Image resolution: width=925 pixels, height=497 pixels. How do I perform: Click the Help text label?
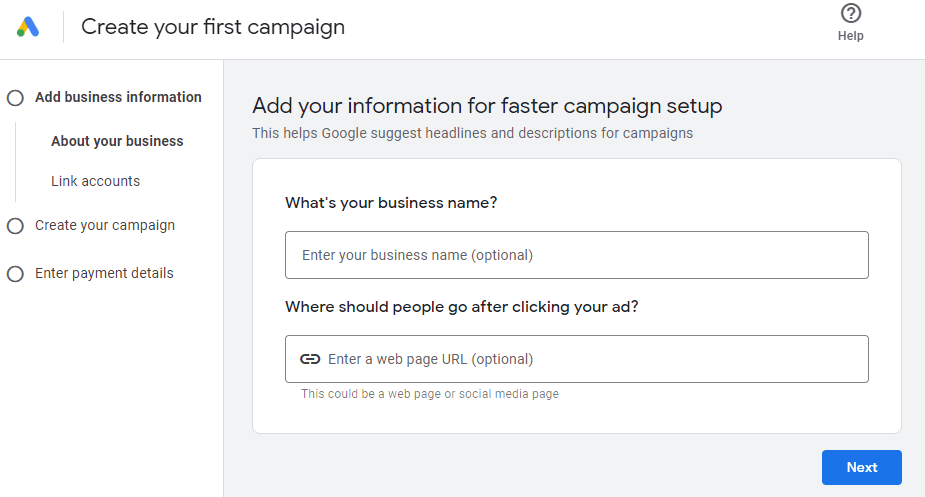point(851,35)
